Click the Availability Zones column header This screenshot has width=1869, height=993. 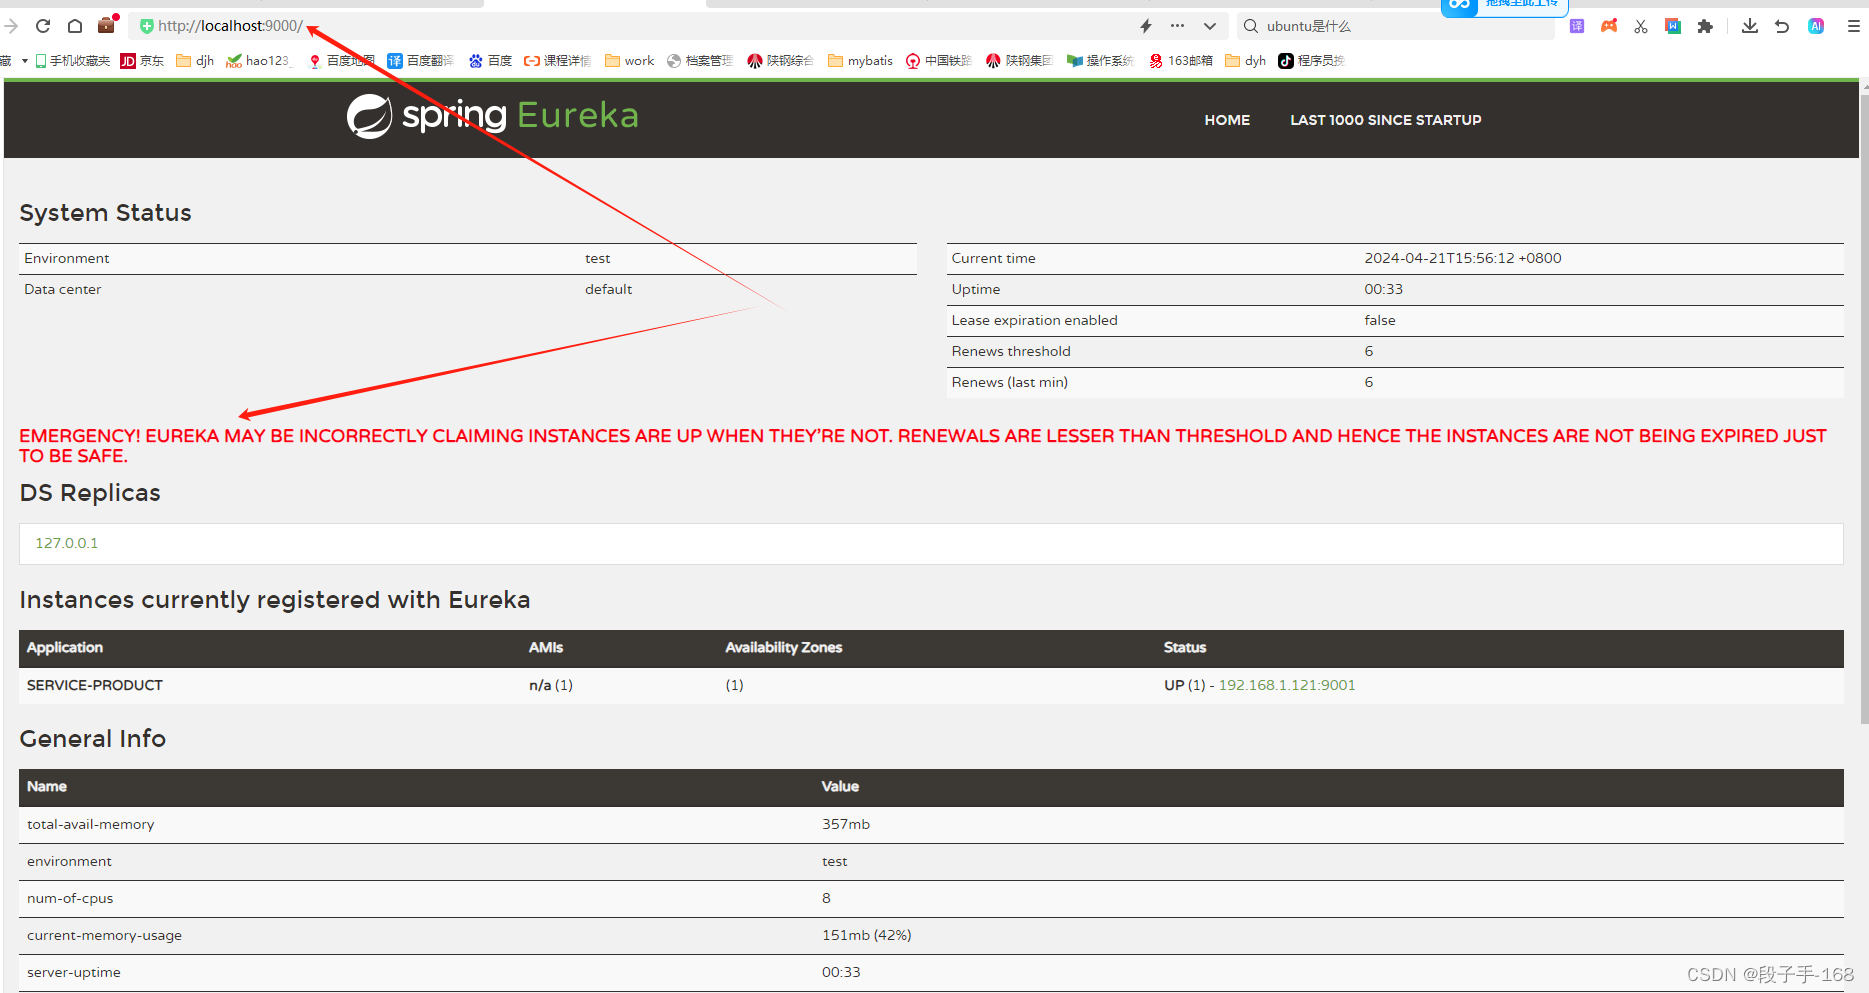click(x=784, y=648)
